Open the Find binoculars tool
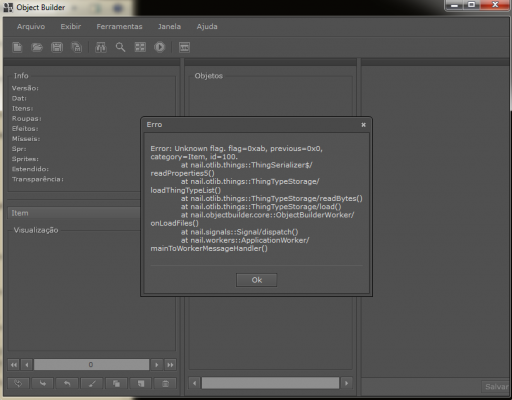The image size is (512, 400). 100,47
